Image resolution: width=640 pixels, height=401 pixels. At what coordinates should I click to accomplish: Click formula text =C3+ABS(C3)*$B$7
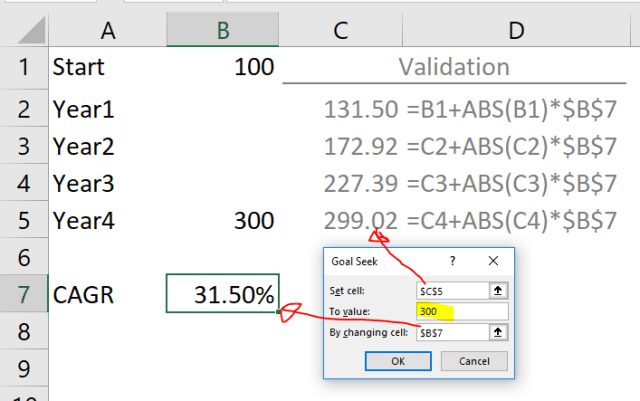tap(511, 183)
